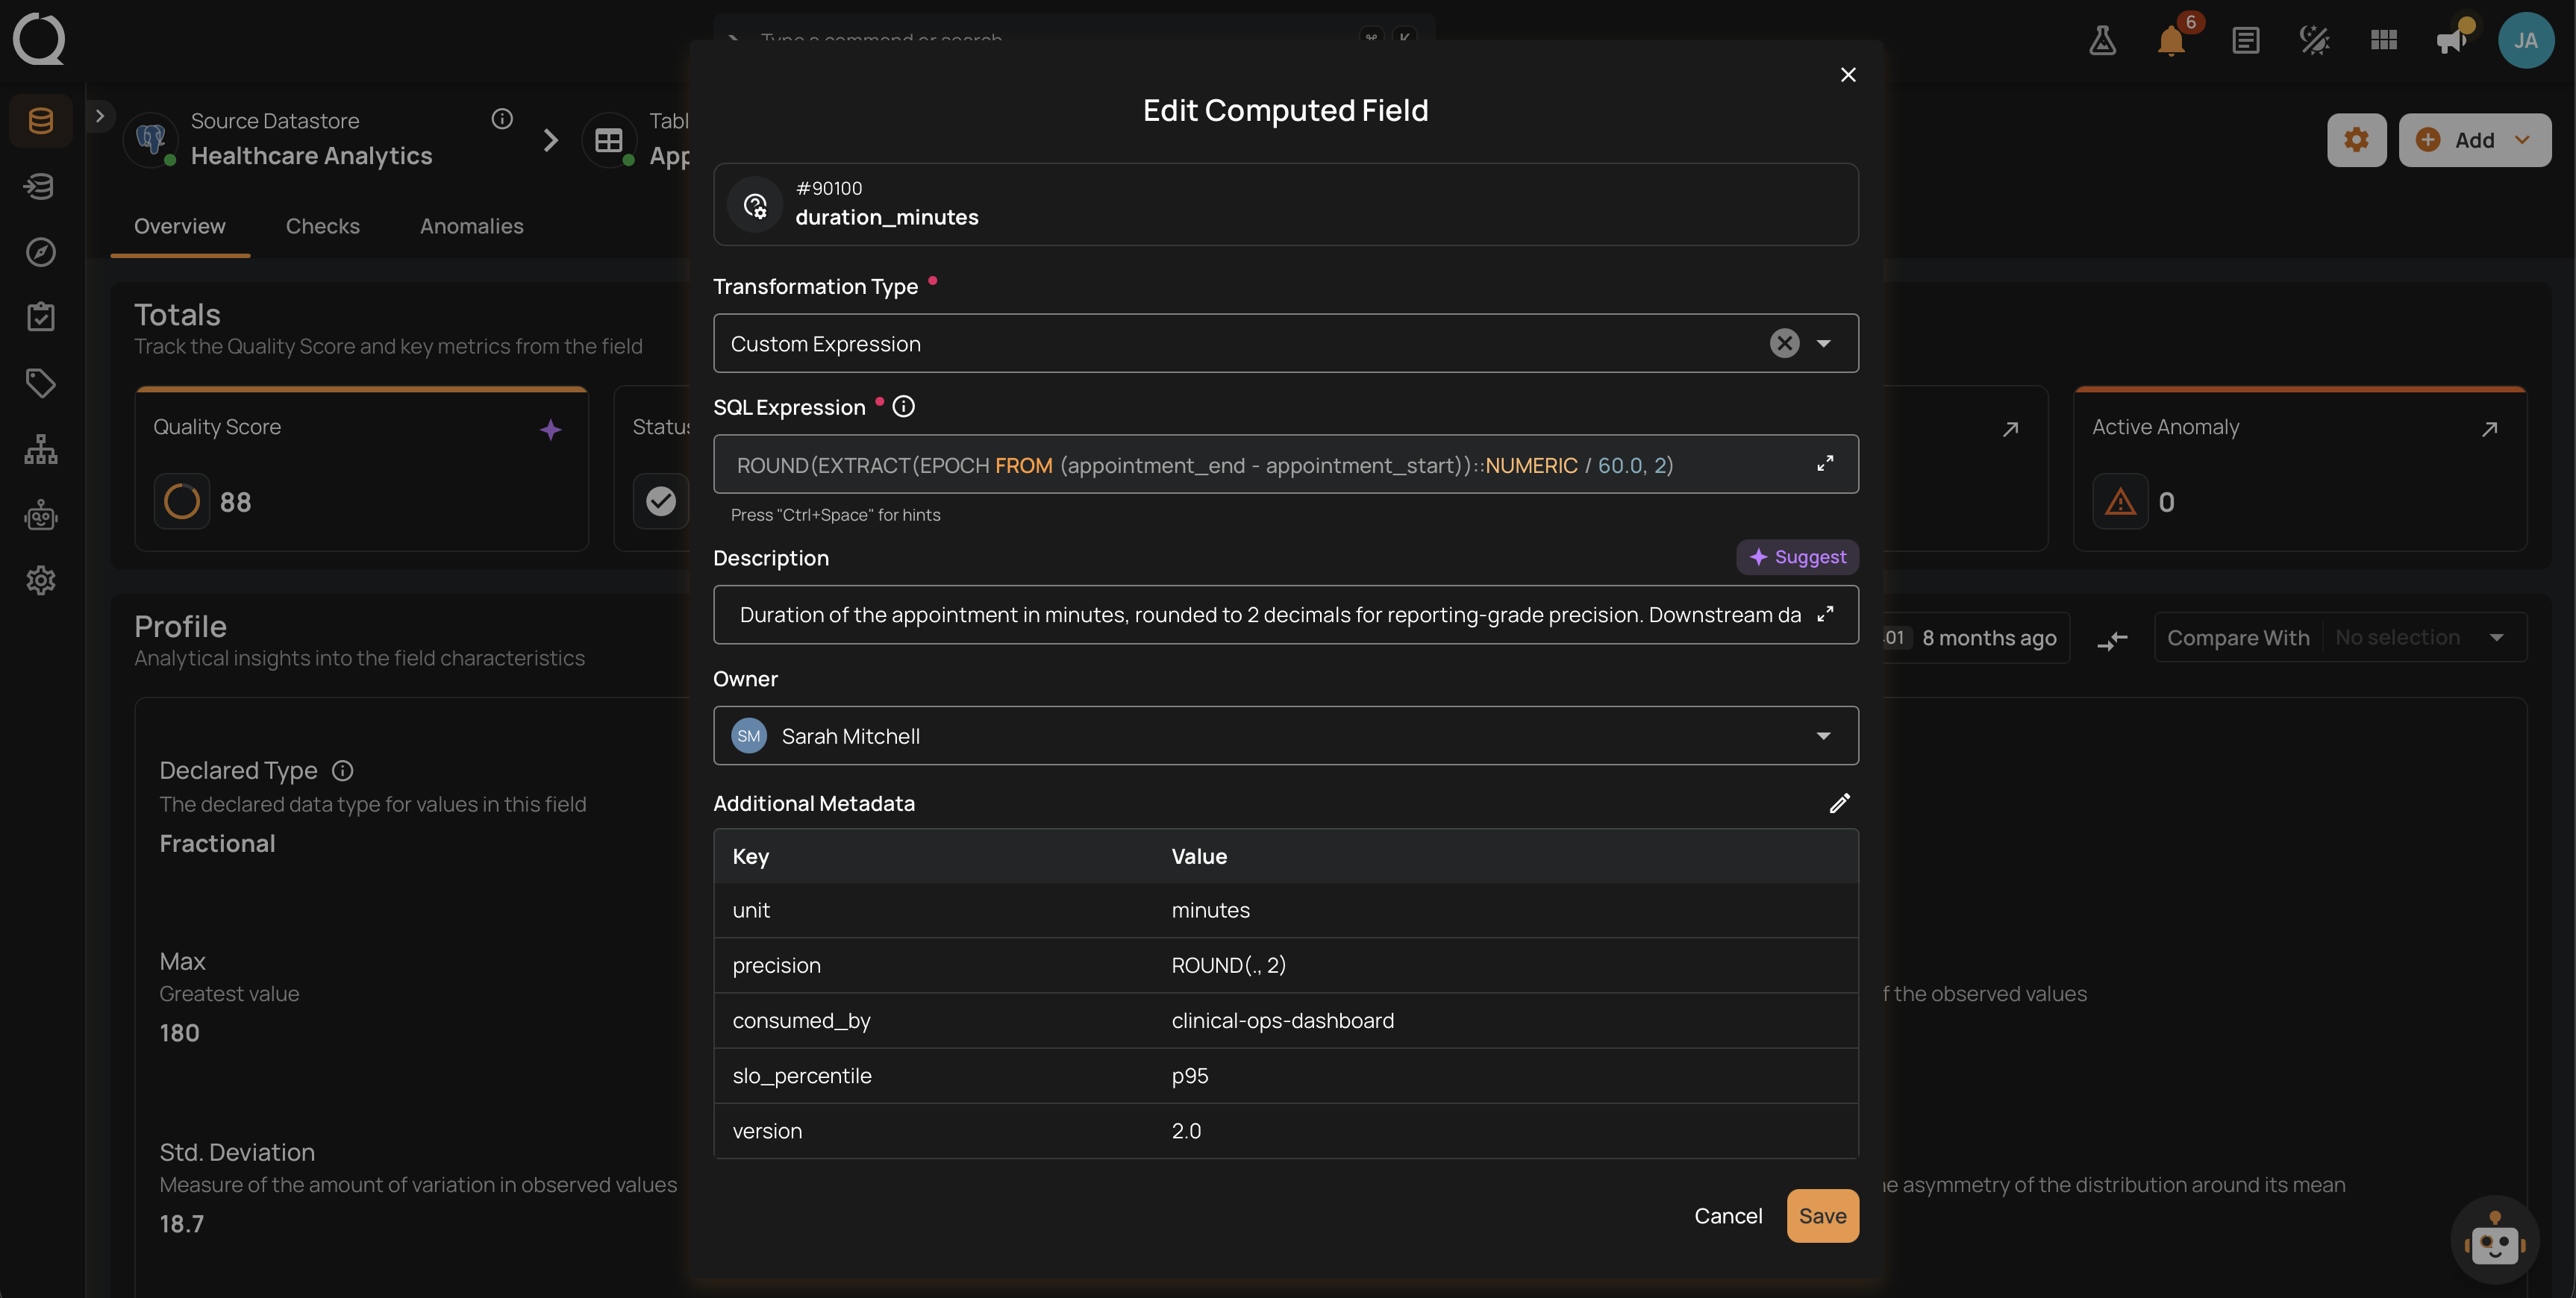Click the breadcrumb chevron after Healthcare Analytics
This screenshot has width=2576, height=1298.
tap(550, 140)
